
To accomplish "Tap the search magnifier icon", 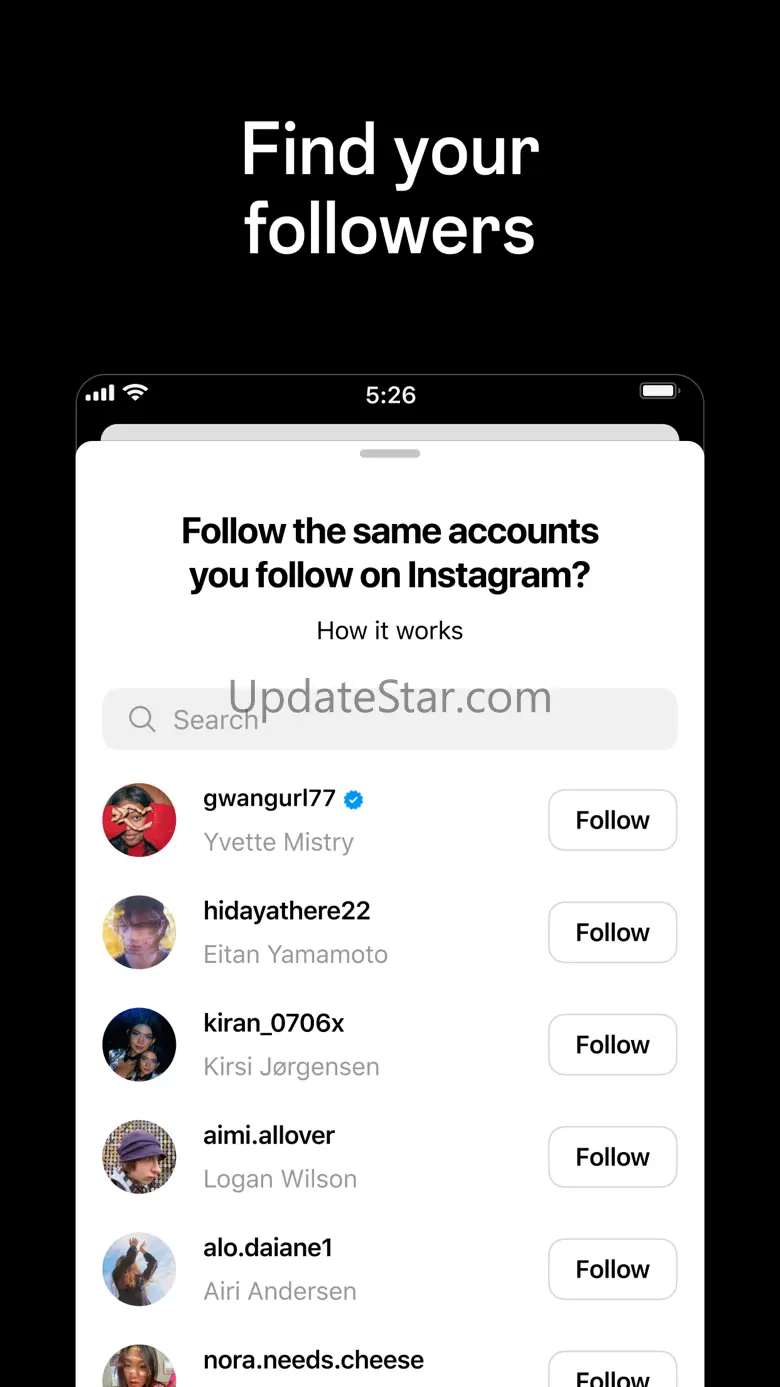I will coord(142,719).
